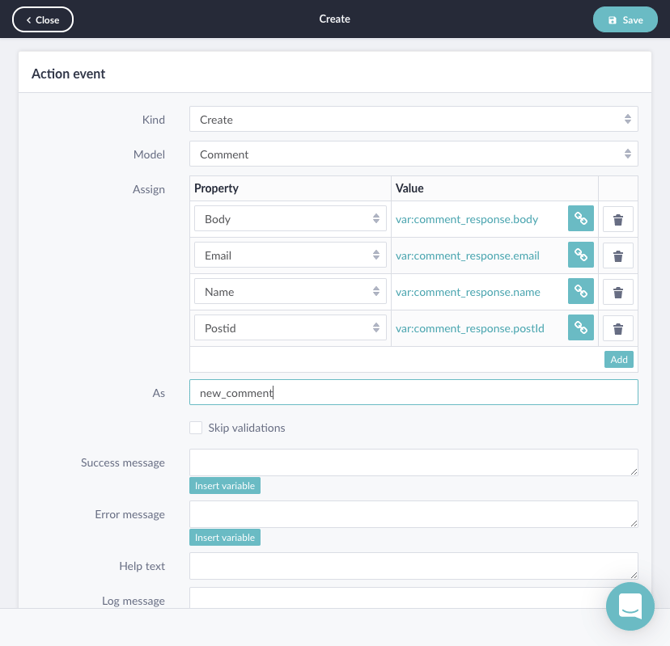670x646 pixels.
Task: Open the chat support widget
Action: click(630, 606)
